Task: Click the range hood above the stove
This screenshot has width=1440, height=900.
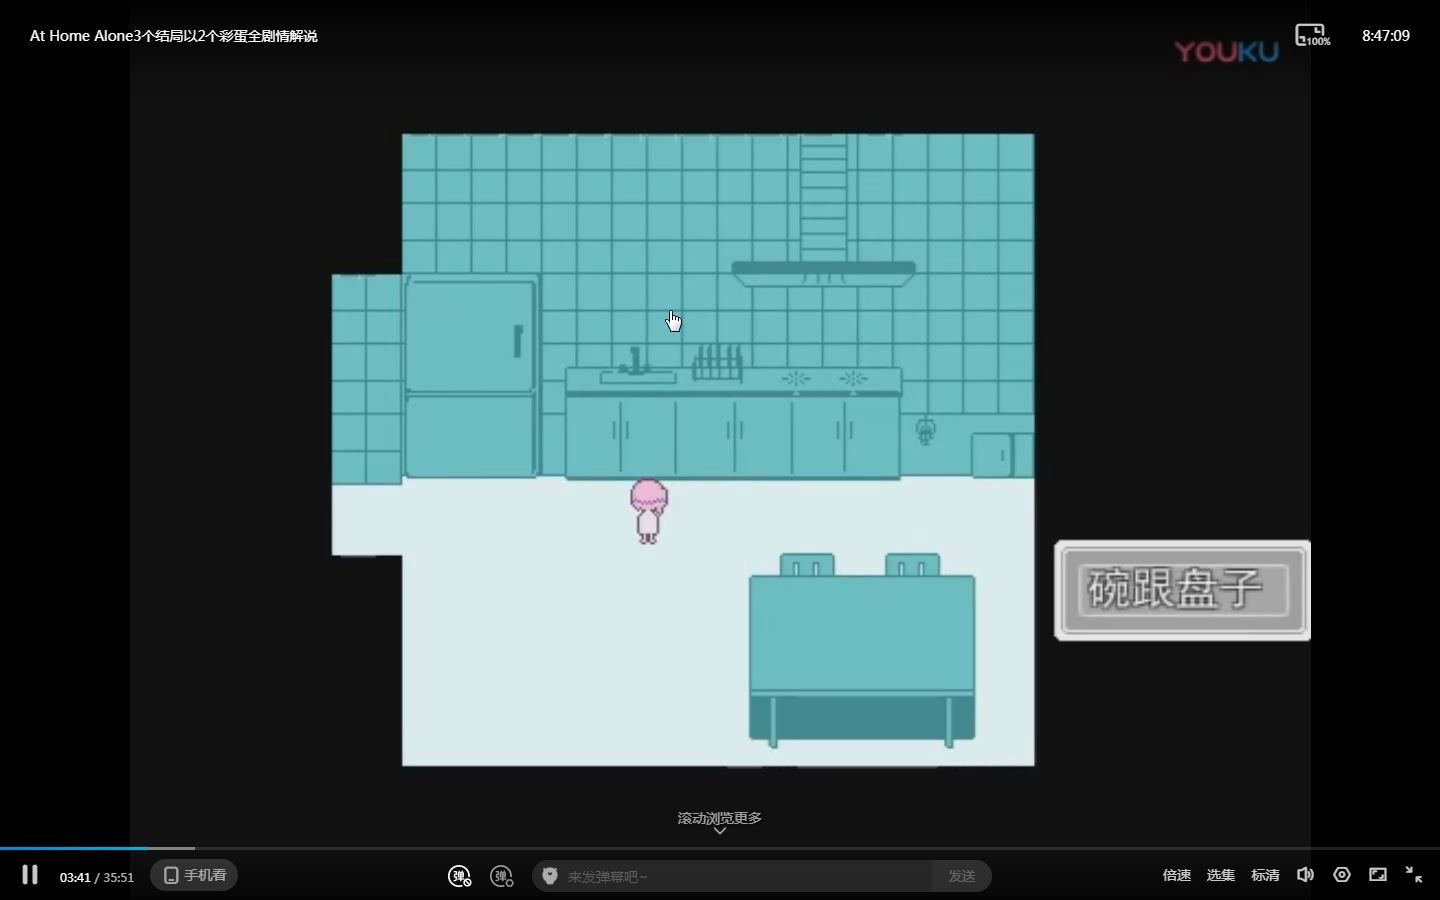Action: coord(823,272)
